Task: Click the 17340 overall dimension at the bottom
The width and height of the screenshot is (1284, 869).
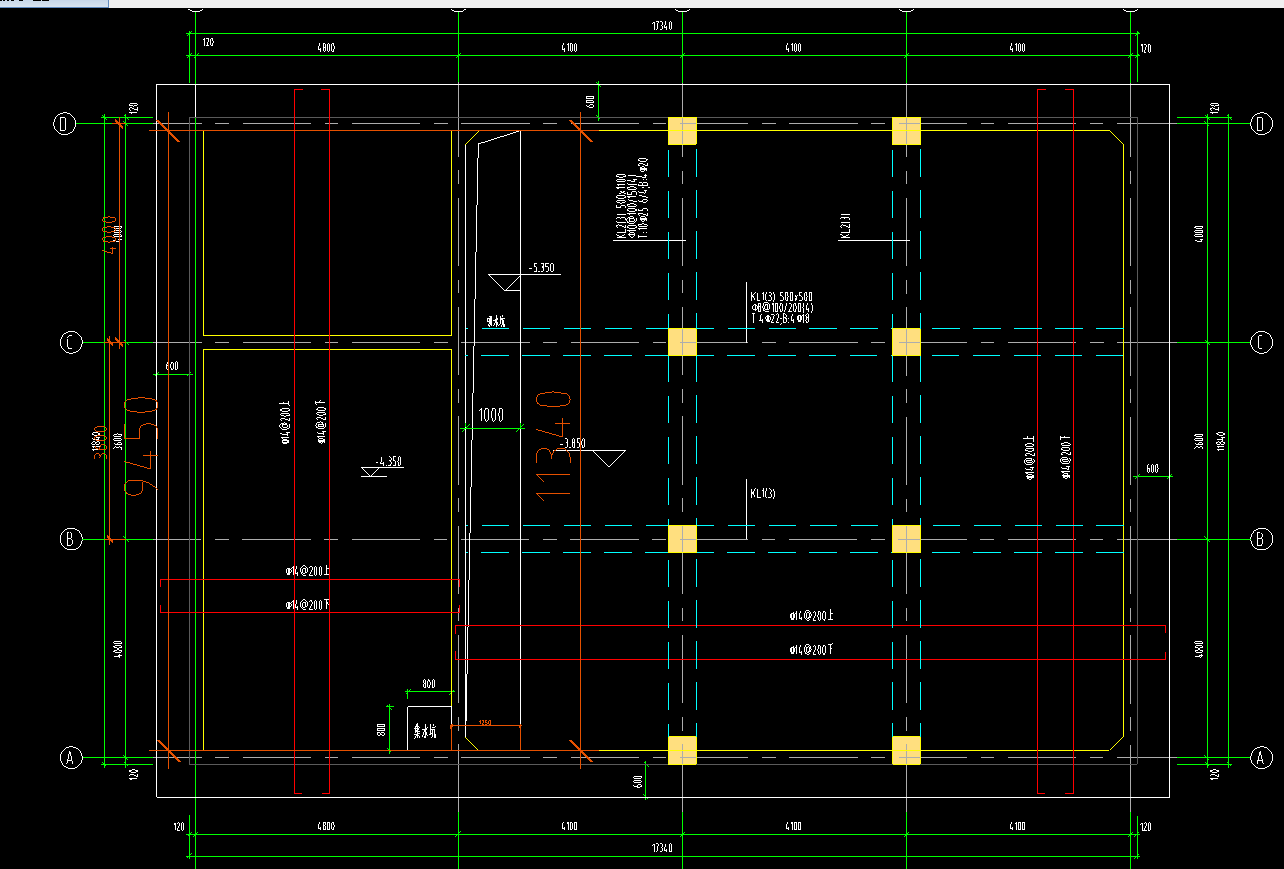Action: tap(661, 848)
